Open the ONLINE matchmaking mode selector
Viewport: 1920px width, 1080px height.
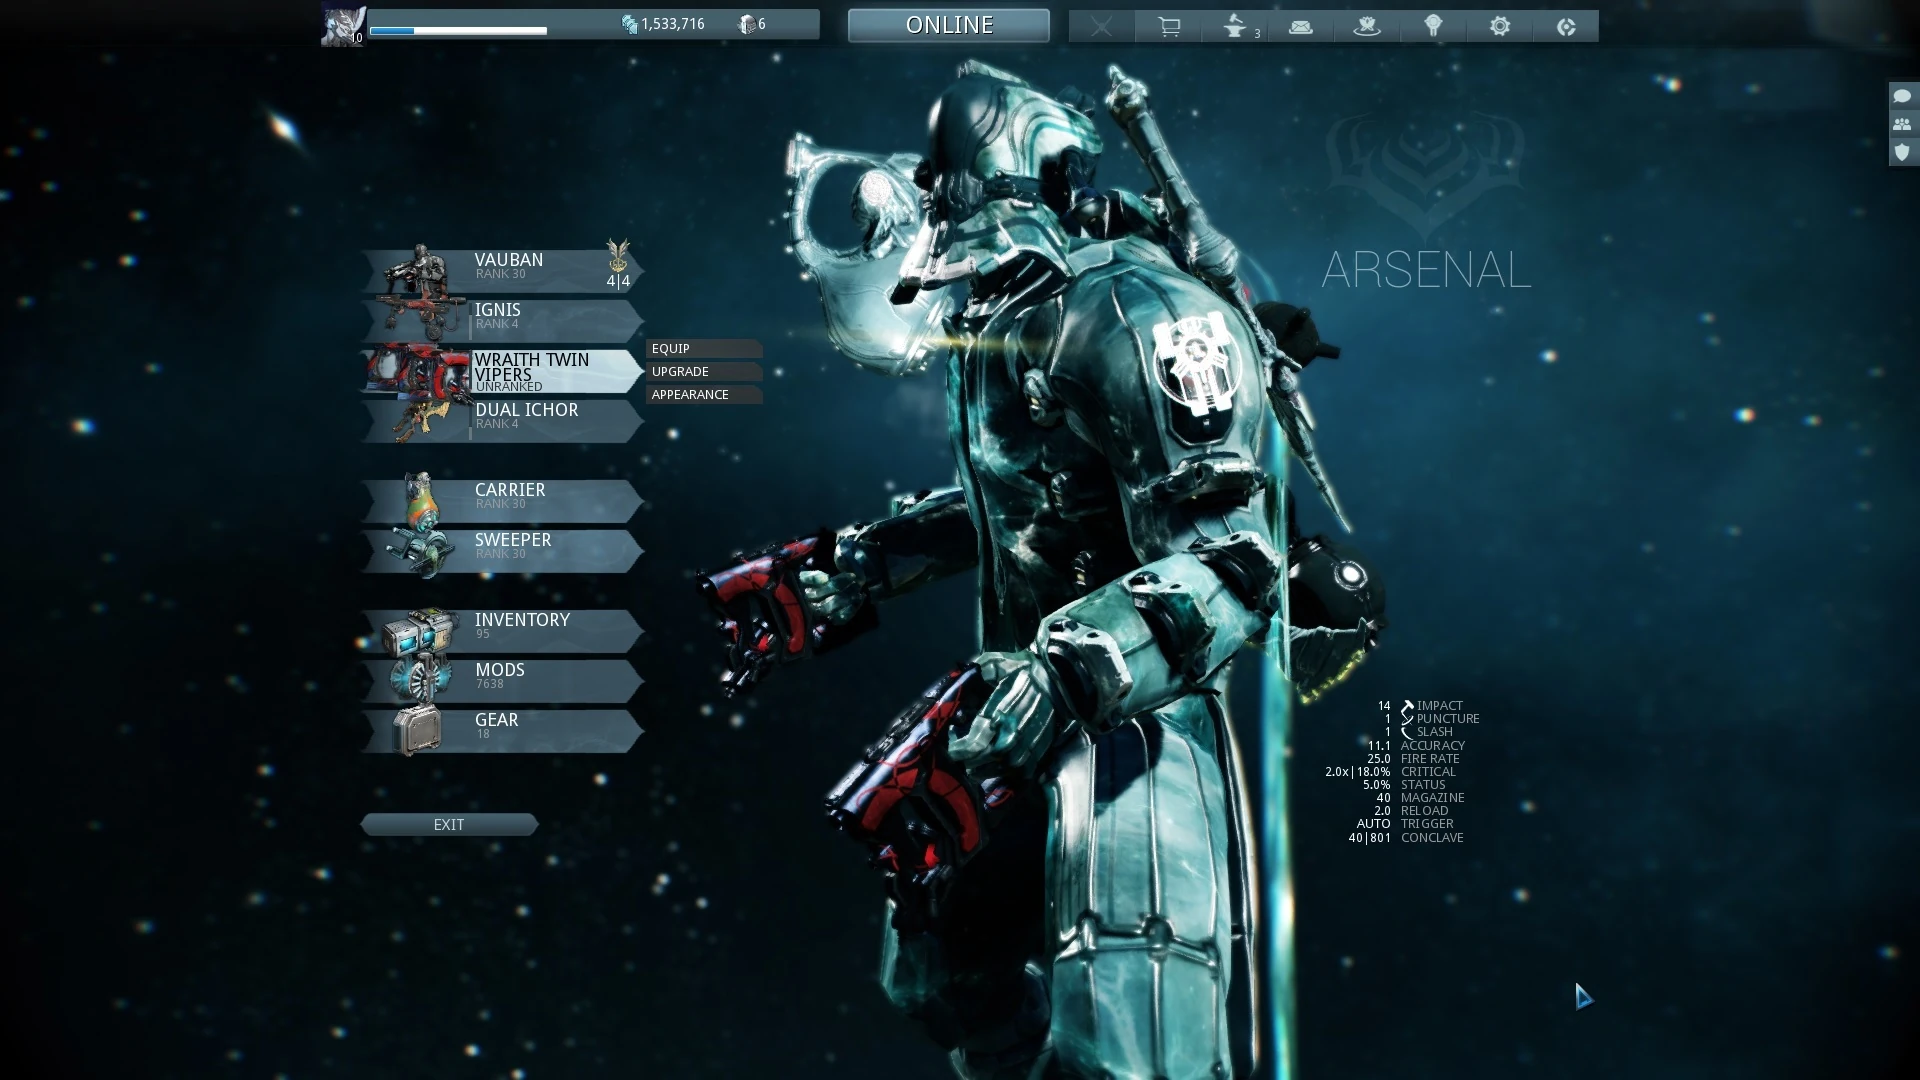point(948,24)
